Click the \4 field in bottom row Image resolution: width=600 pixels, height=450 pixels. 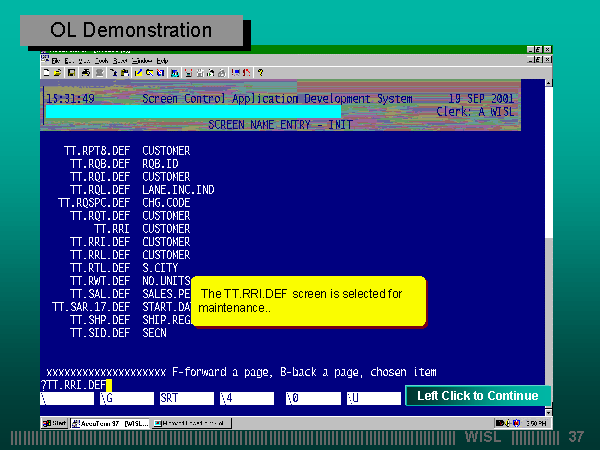pos(244,398)
